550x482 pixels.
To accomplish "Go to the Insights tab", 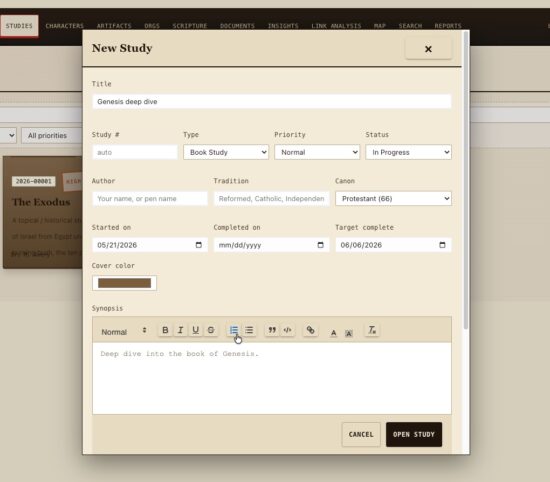I will (x=283, y=26).
